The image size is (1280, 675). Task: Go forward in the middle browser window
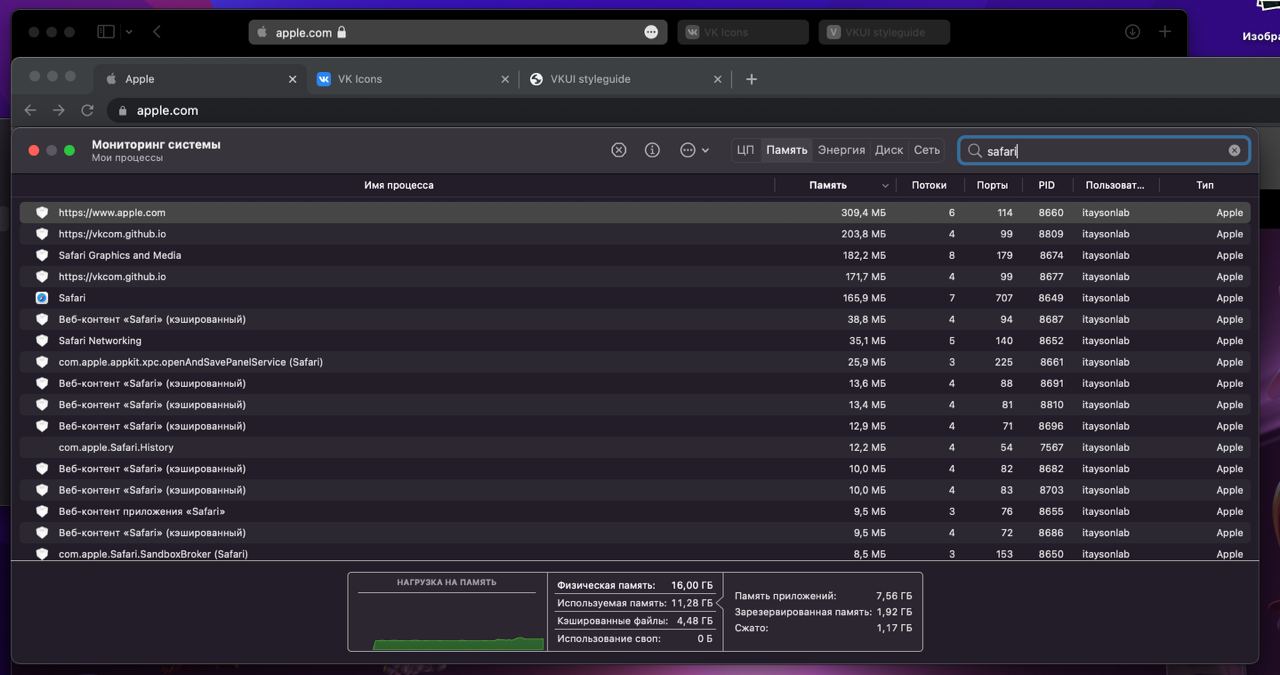point(59,110)
